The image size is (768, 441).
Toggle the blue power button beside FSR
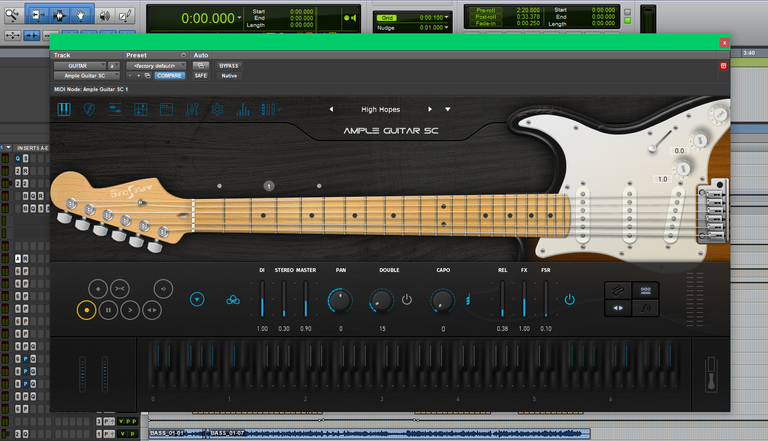[x=570, y=299]
